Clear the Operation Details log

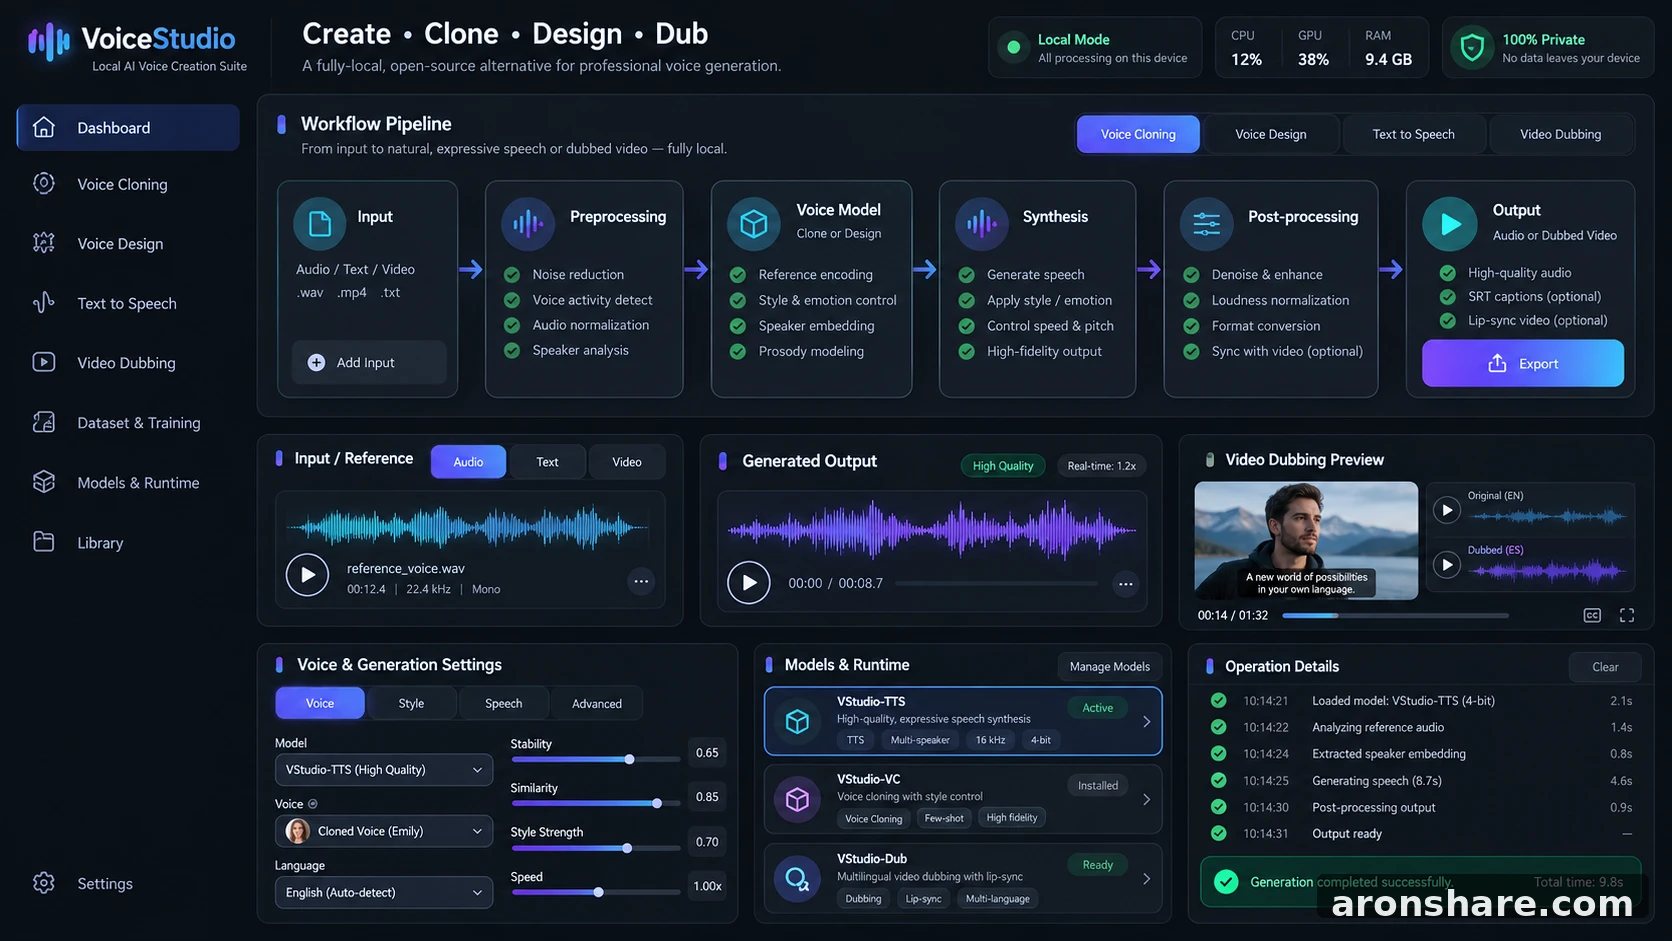click(x=1605, y=667)
